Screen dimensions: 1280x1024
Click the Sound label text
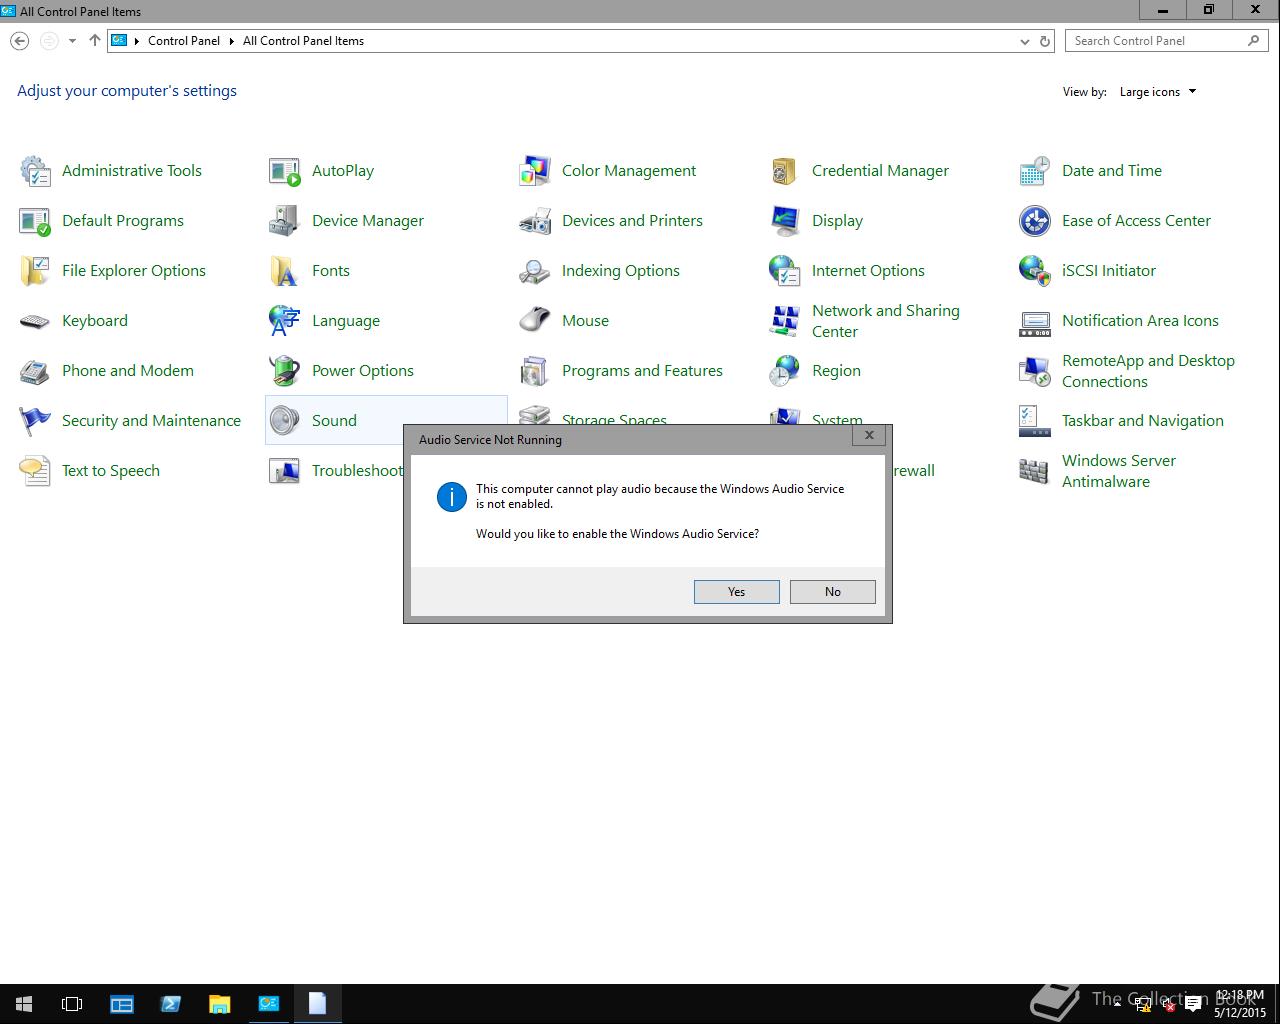(334, 421)
